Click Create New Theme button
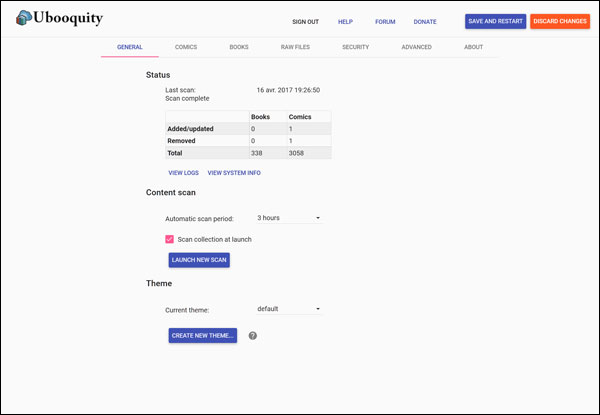 (x=202, y=335)
